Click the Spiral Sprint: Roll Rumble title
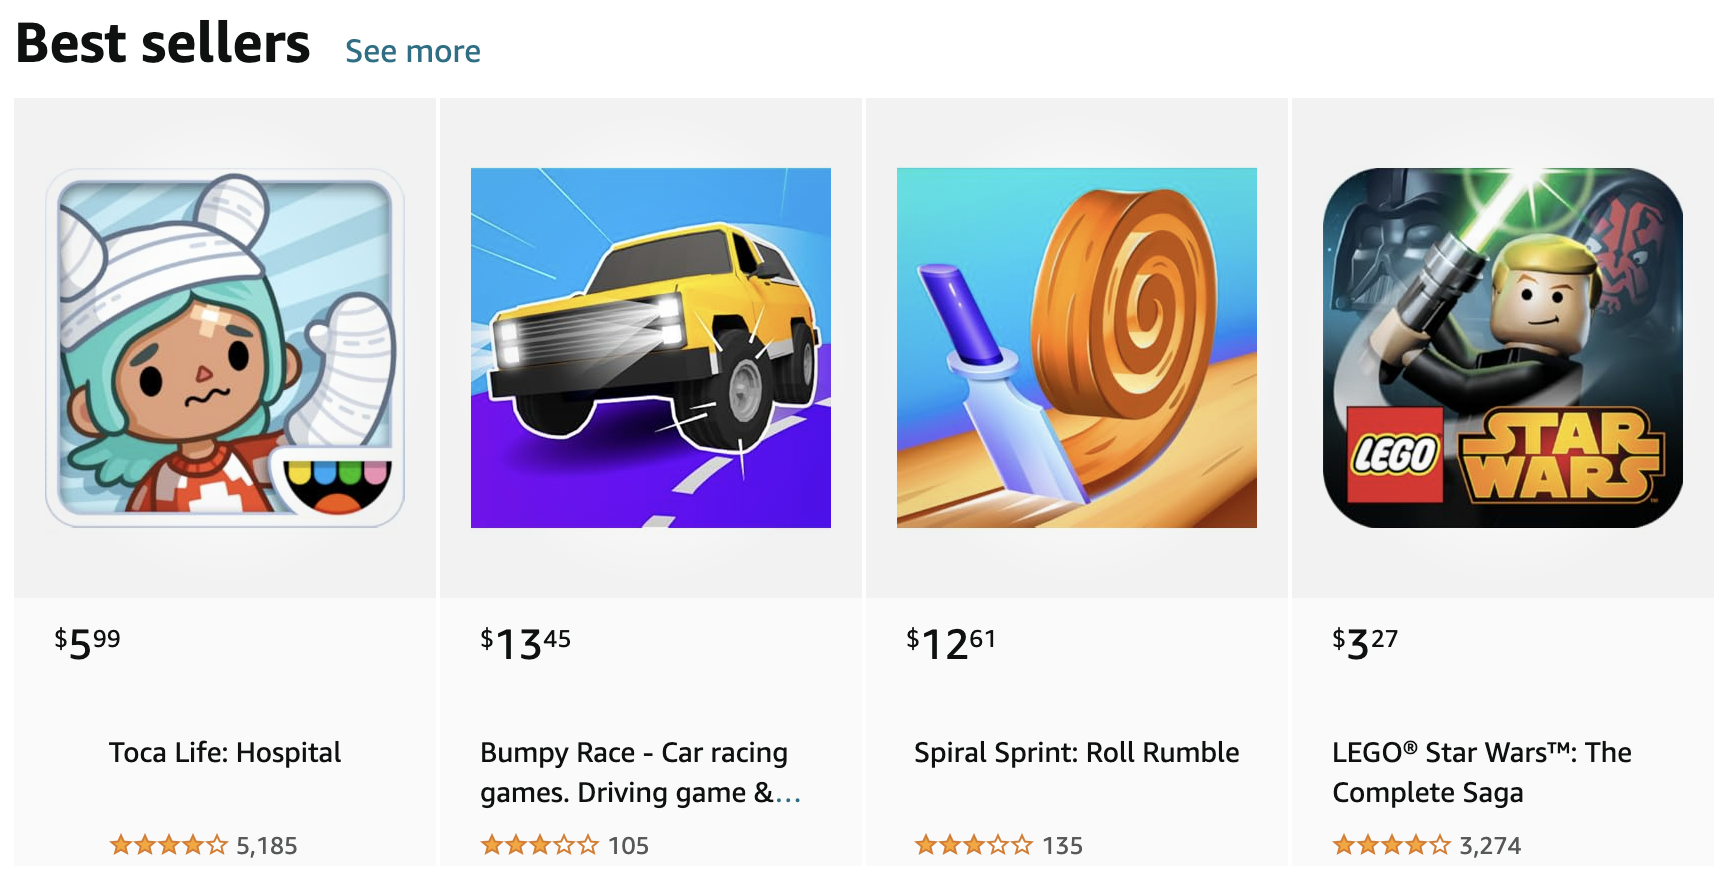The height and width of the screenshot is (886, 1714). (x=1076, y=752)
